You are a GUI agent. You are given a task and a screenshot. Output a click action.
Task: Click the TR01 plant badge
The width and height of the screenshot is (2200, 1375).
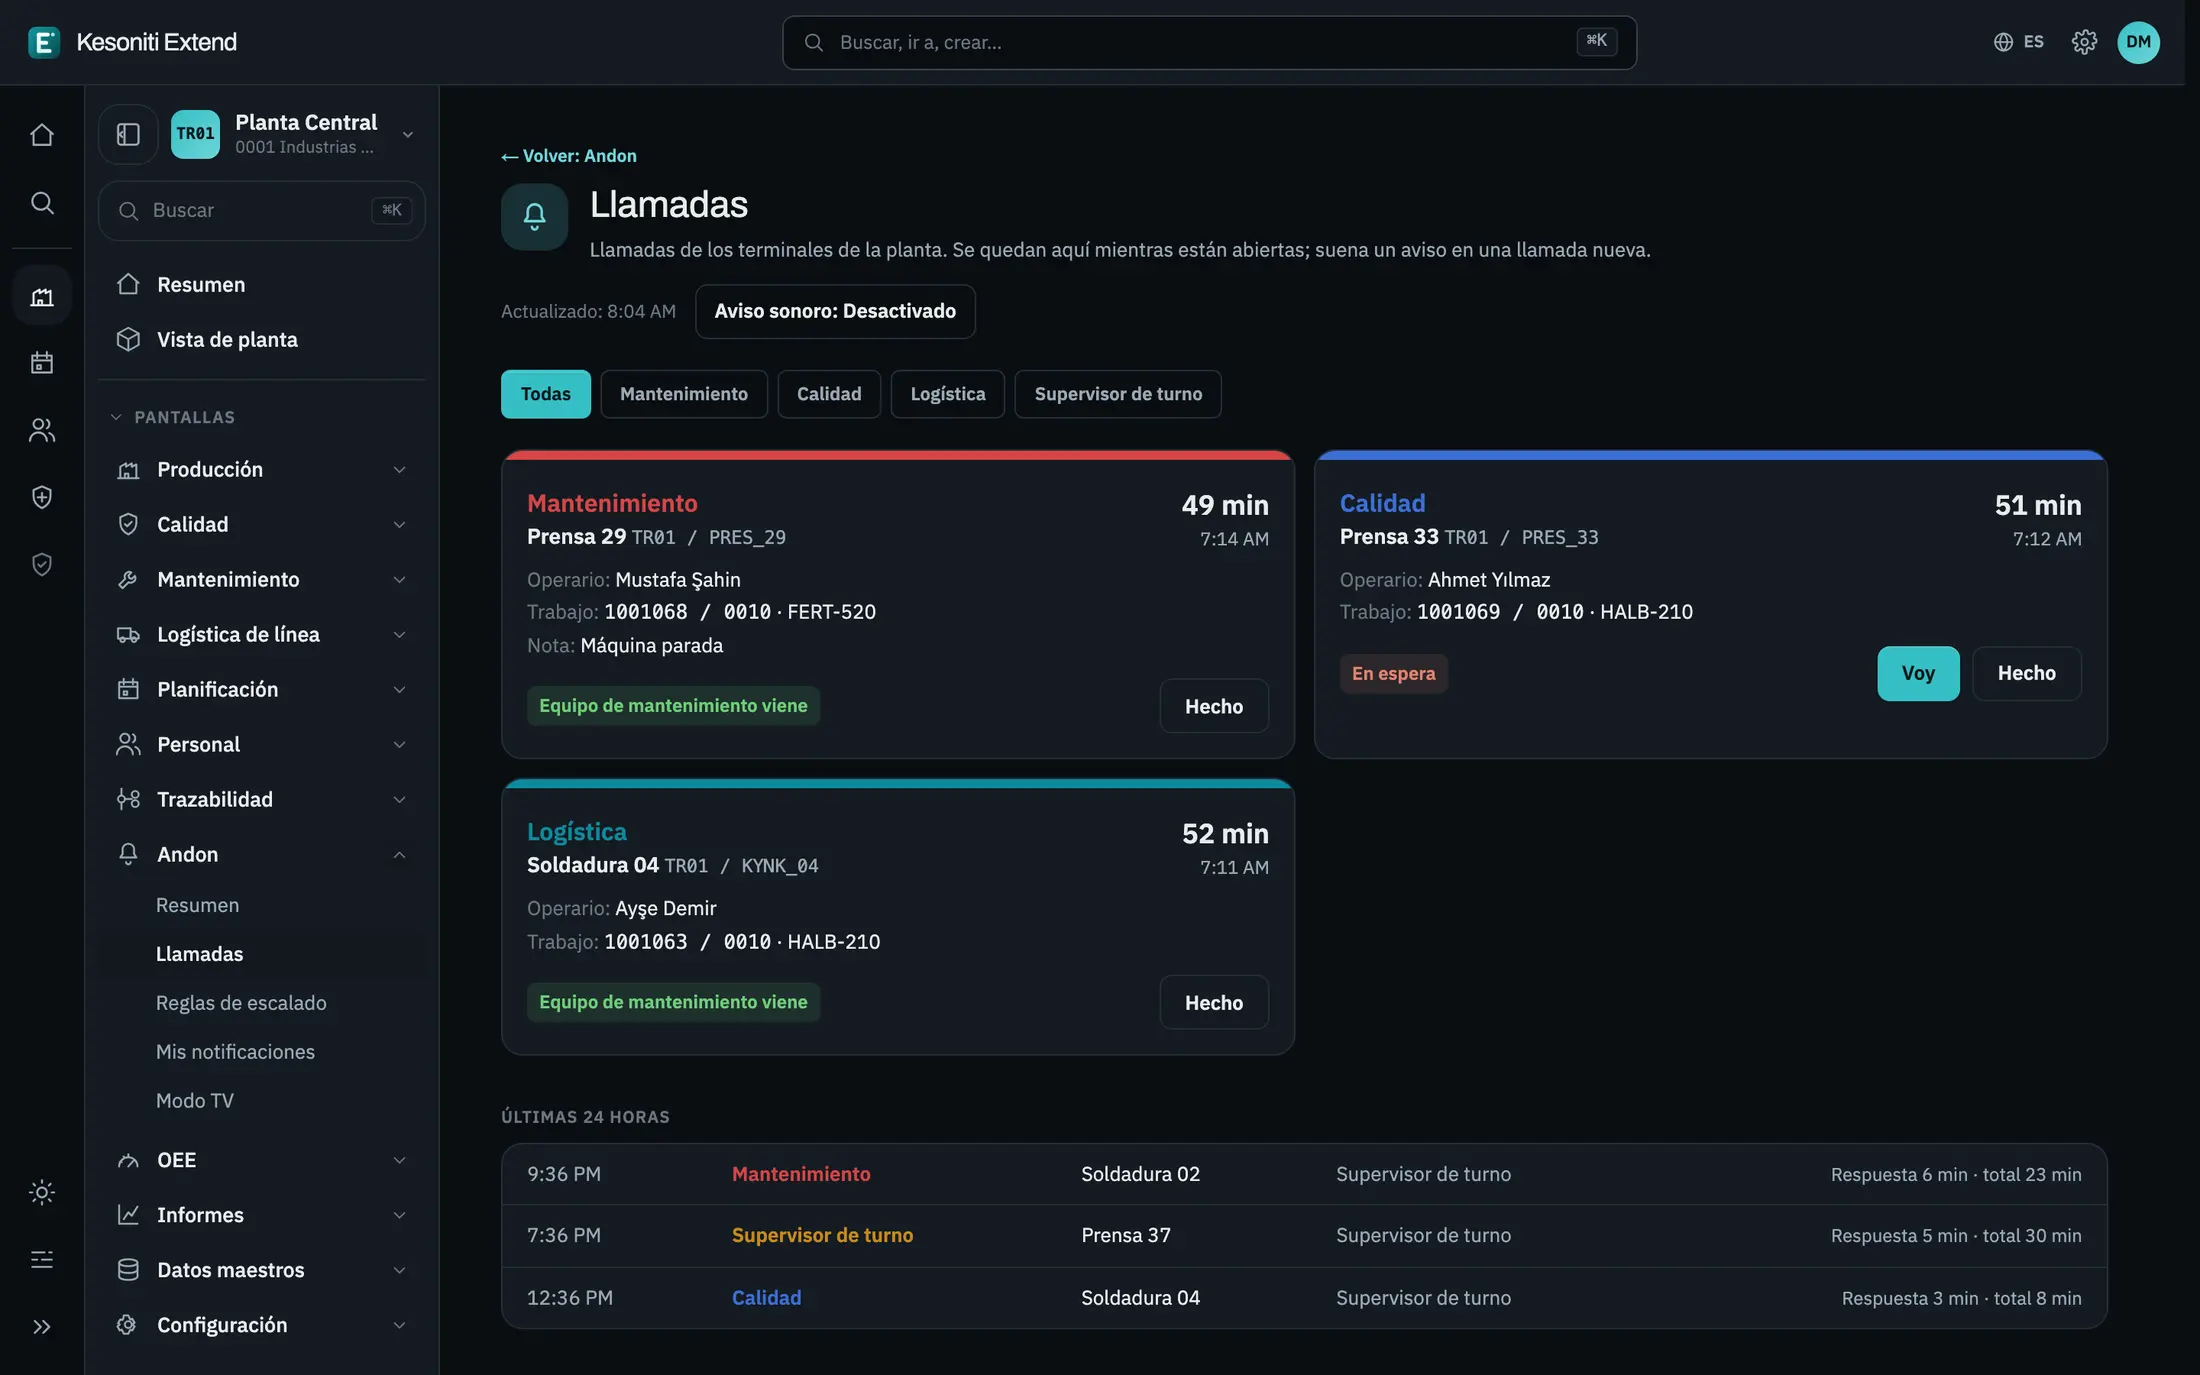point(195,134)
